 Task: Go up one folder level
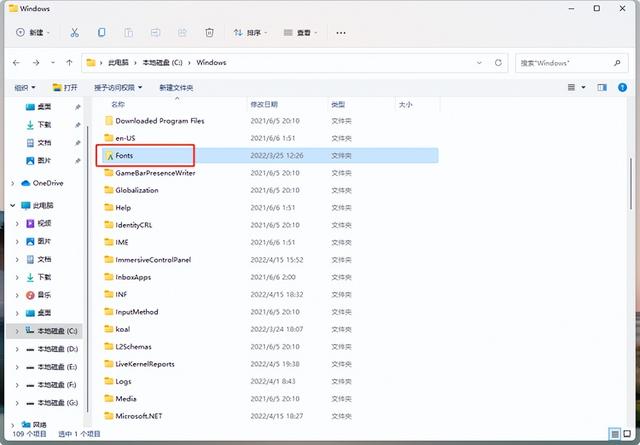[x=69, y=62]
